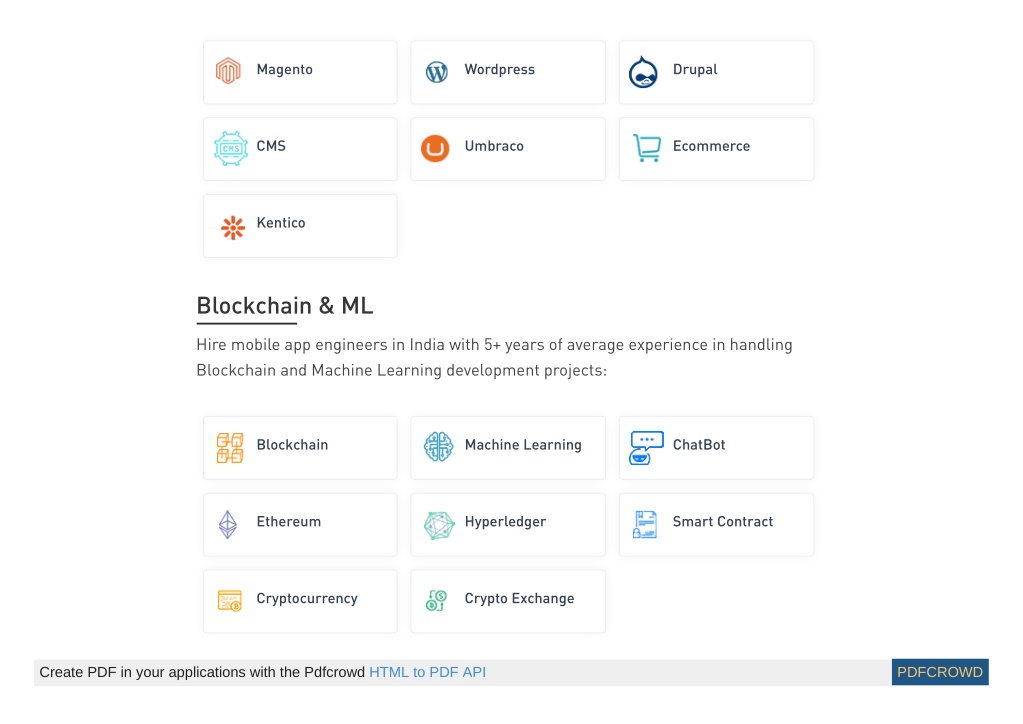Click the Hire mobile app engineers paragraph
This screenshot has width=1023, height=724.
click(495, 357)
